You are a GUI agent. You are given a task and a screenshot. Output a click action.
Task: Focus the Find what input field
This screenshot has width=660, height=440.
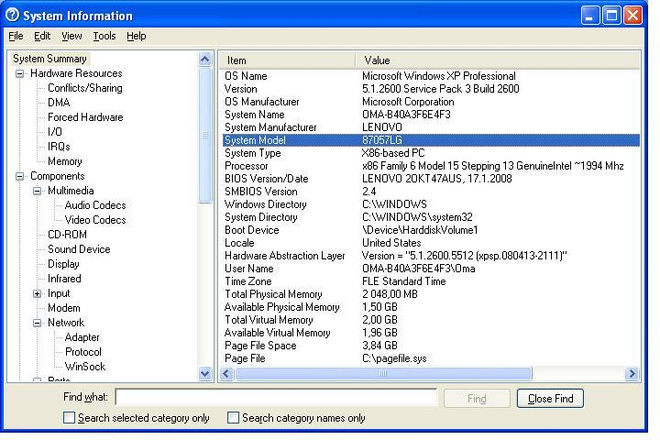[276, 397]
